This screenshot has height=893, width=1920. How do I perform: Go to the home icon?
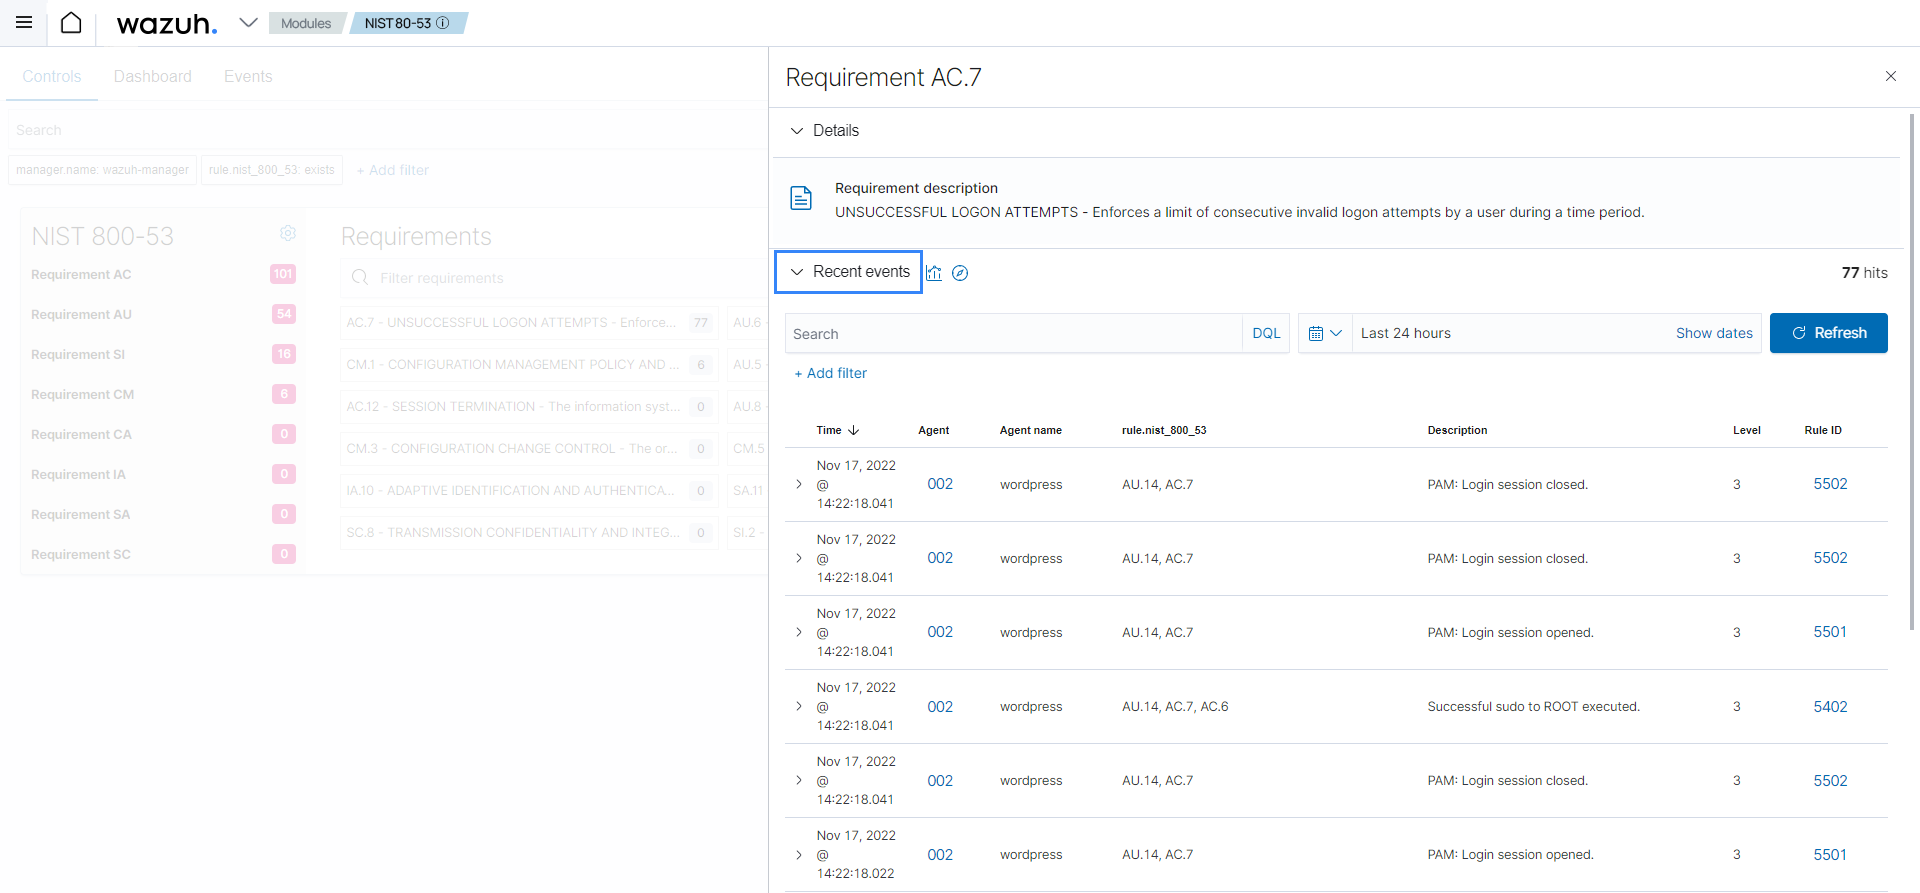(71, 22)
